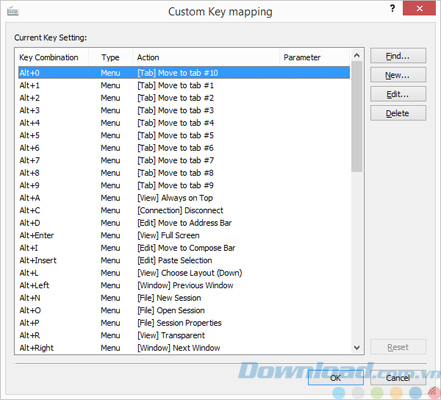Select the Alt+Enter Full Screen row
Screen dimensions: 441x400
[184, 235]
